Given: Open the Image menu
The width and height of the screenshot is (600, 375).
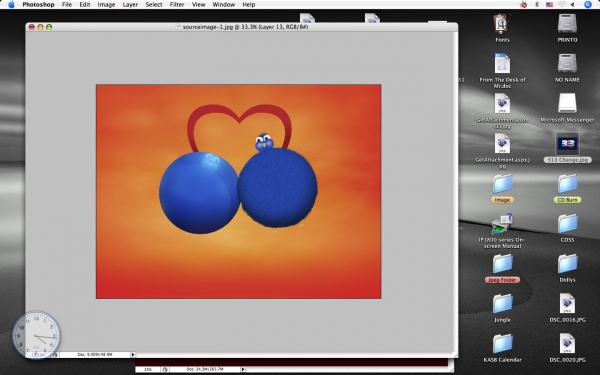Looking at the screenshot, I should point(106,5).
